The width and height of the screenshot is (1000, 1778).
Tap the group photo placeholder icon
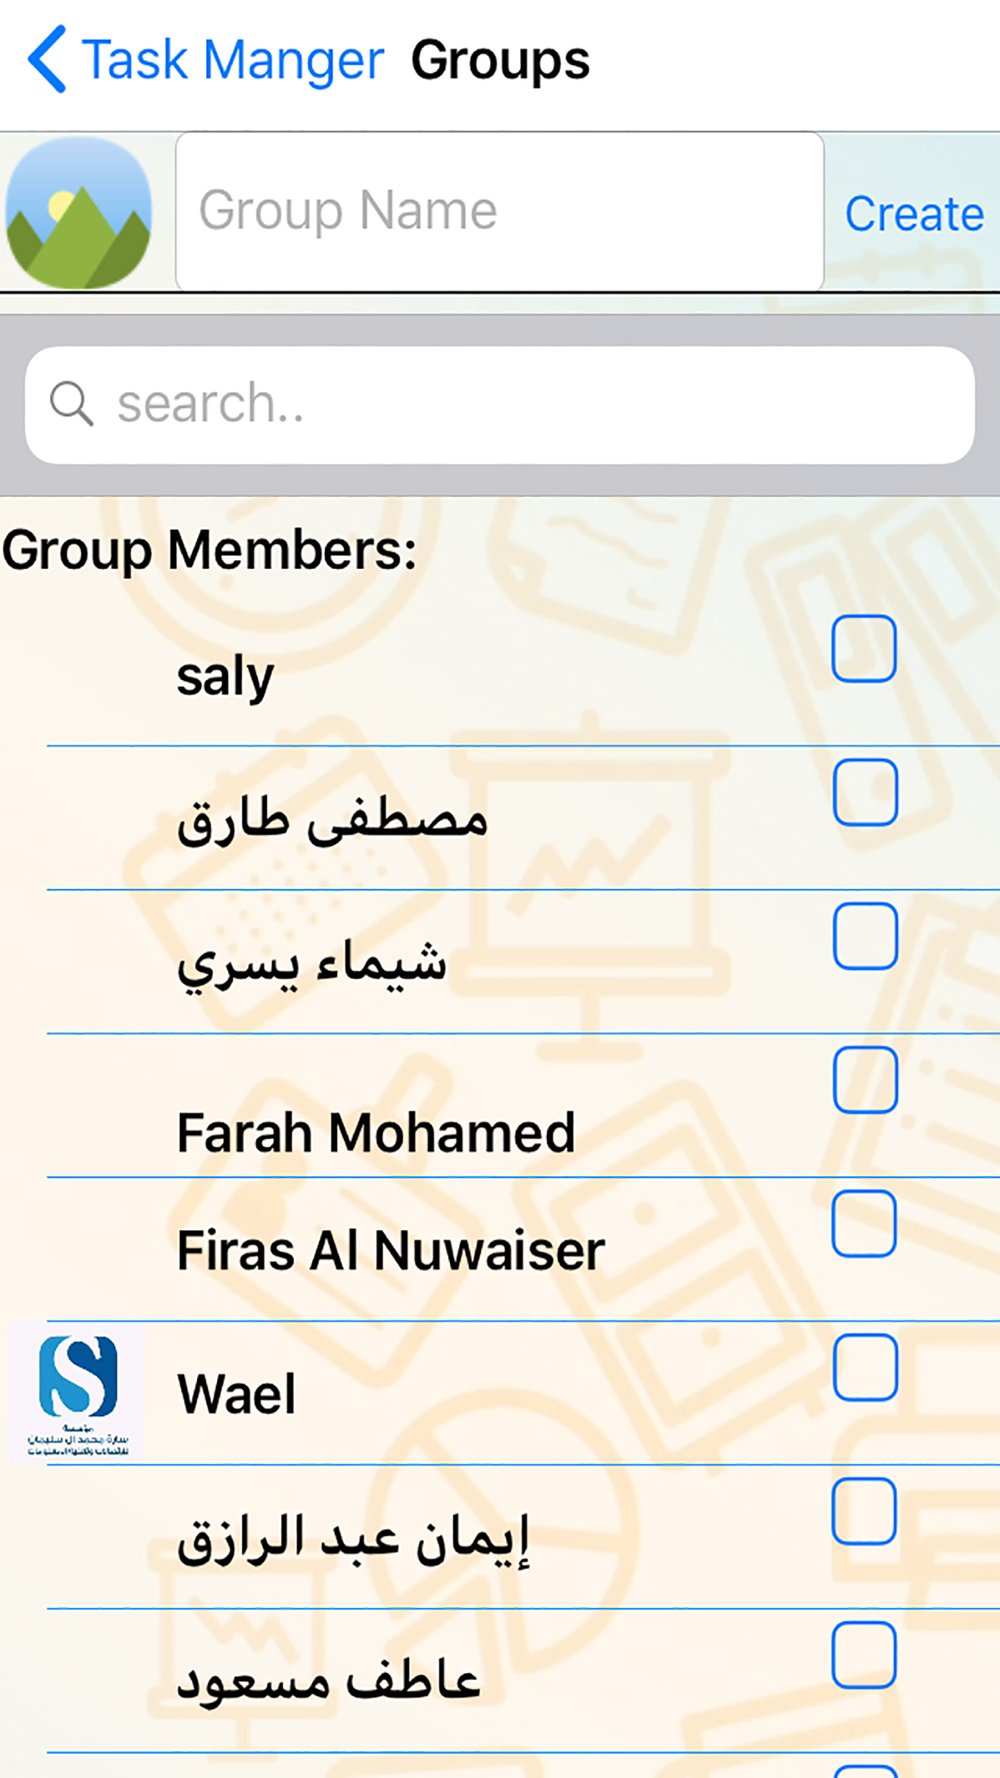(x=78, y=212)
